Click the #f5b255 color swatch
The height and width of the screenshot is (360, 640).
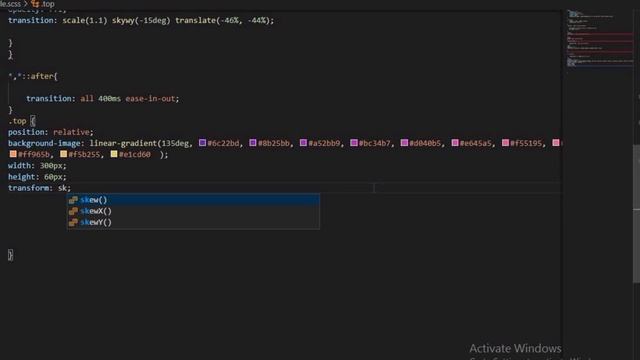[64, 154]
